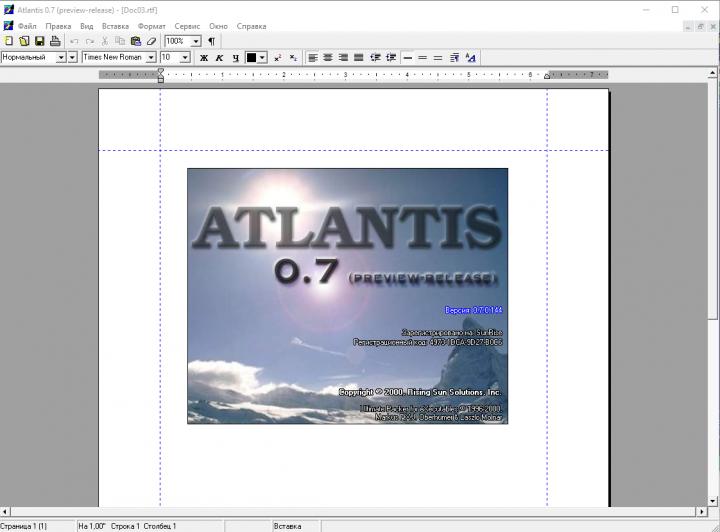This screenshot has height=532, width=720.
Task: Click the vertical scrollbar down arrow
Action: (x=712, y=501)
